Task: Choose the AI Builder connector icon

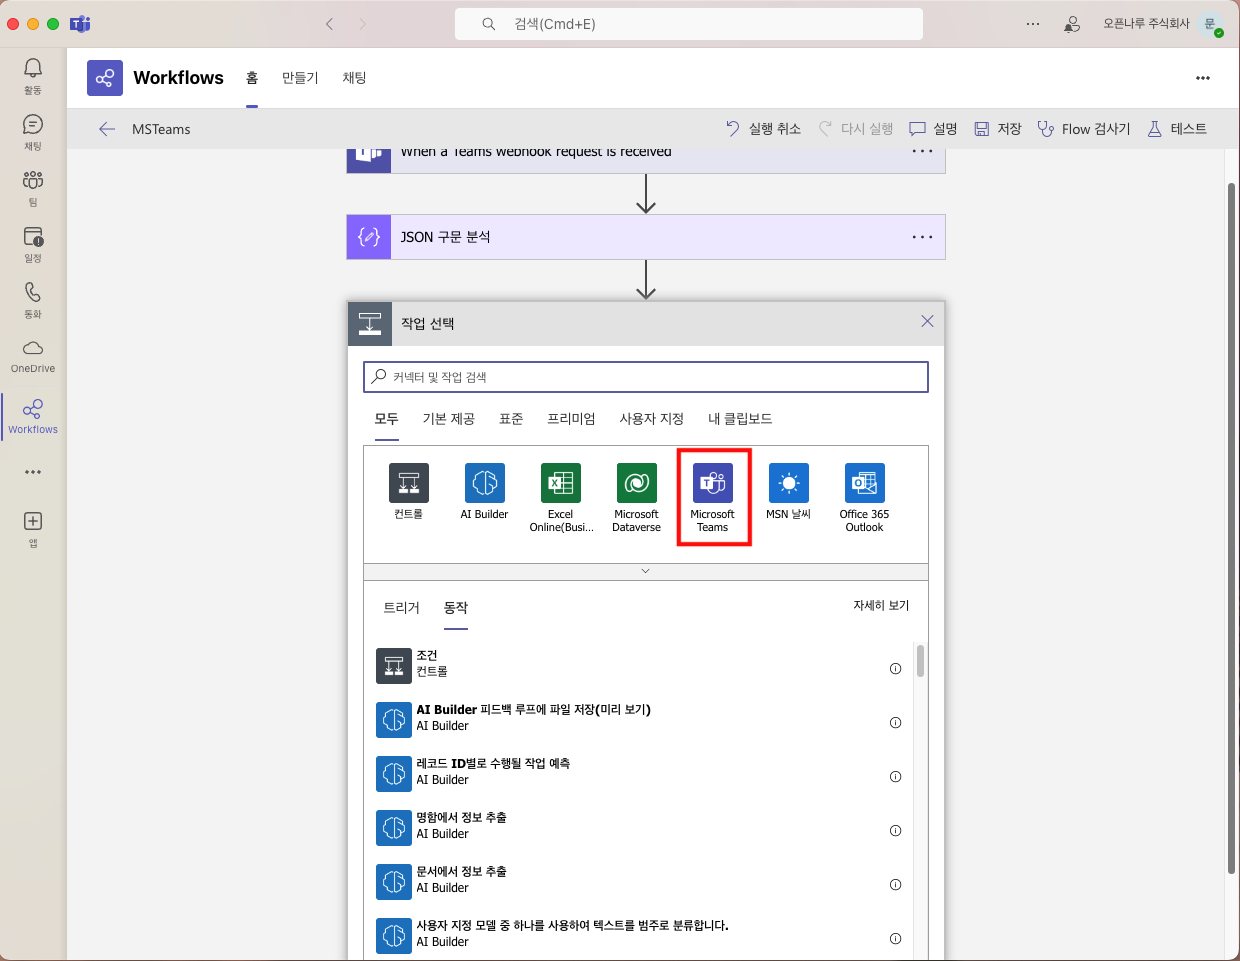Action: point(484,484)
